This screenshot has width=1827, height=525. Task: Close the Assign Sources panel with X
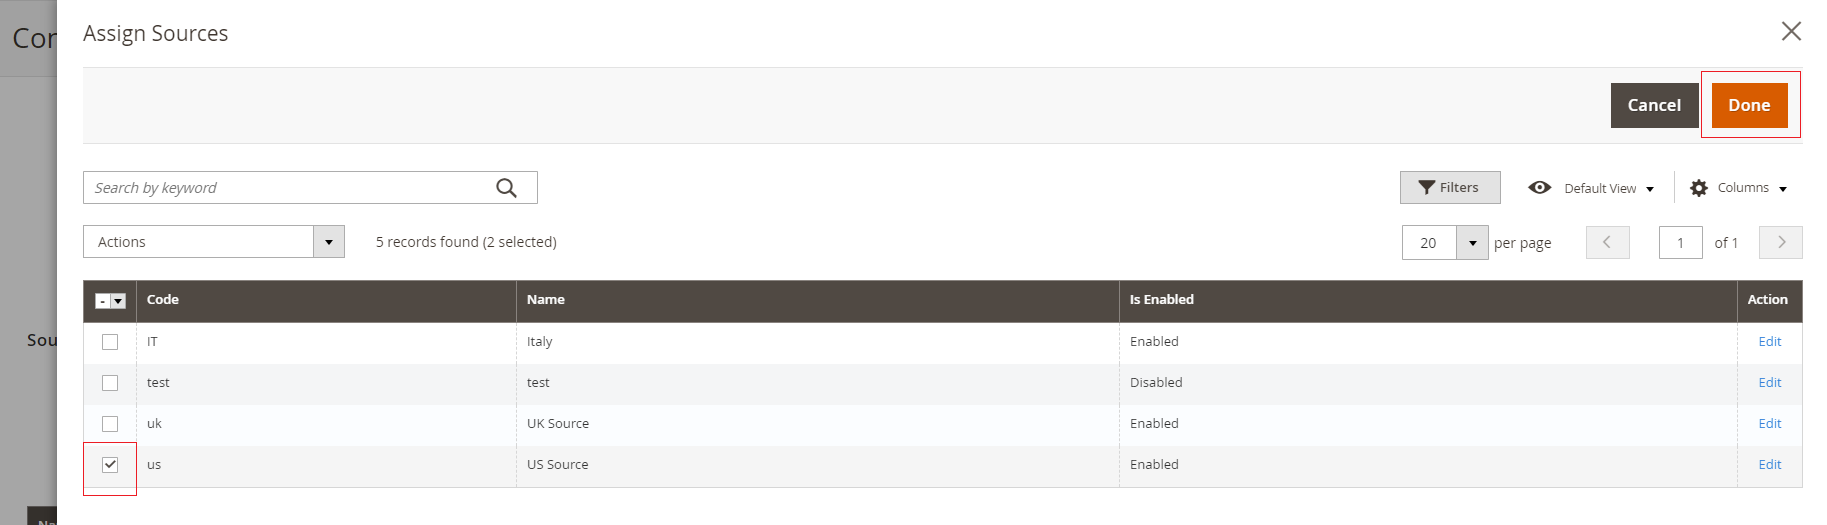pyautogui.click(x=1791, y=32)
